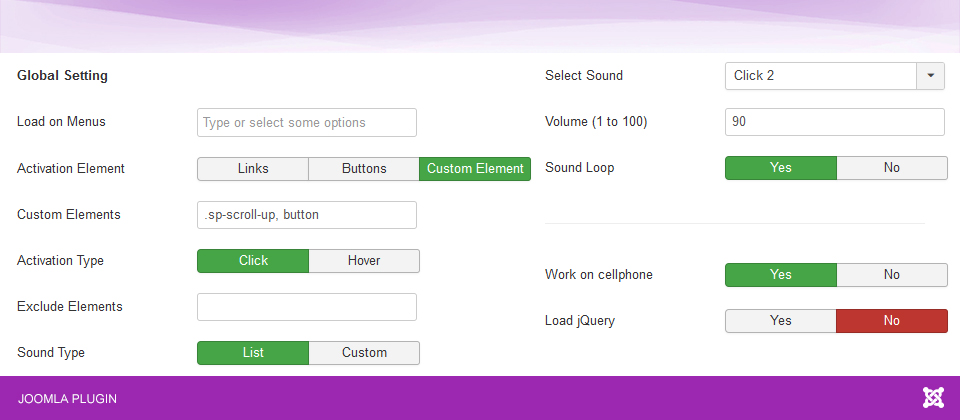
Task: Focus the Exclude Elements input field
Action: pos(307,307)
